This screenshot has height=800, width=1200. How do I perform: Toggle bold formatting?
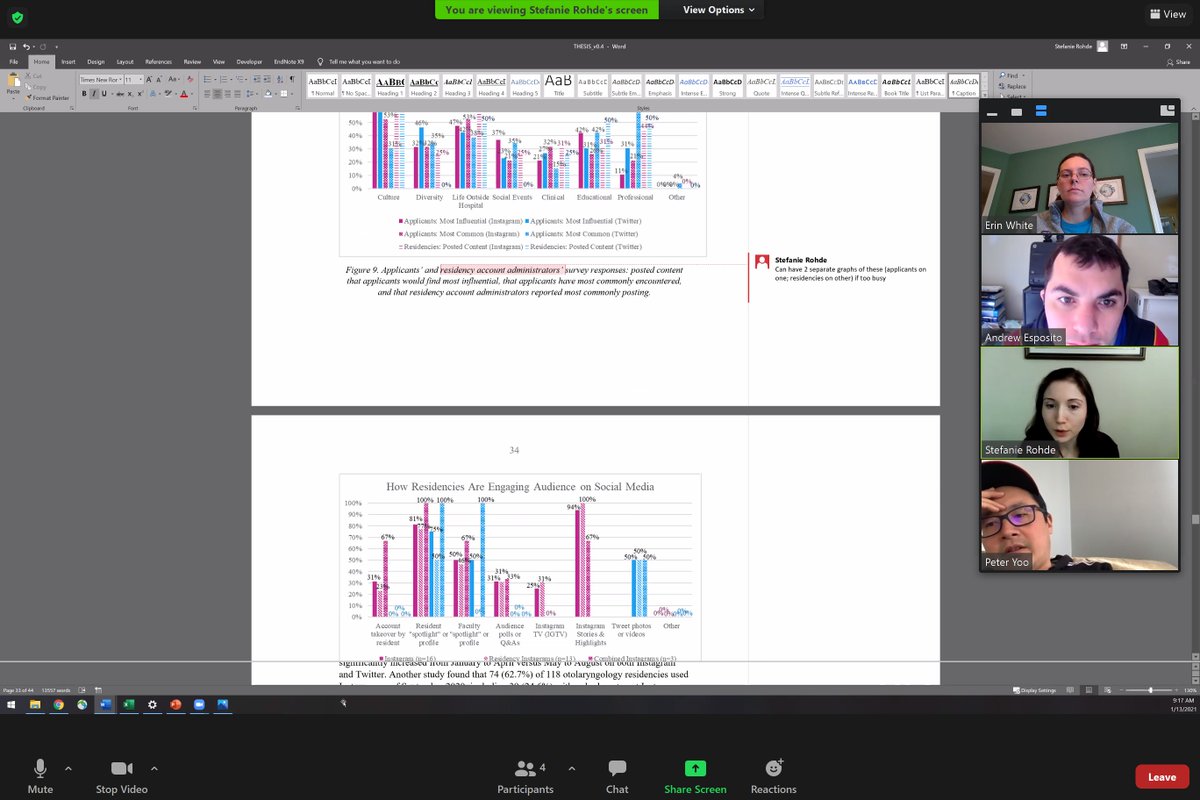(x=84, y=92)
